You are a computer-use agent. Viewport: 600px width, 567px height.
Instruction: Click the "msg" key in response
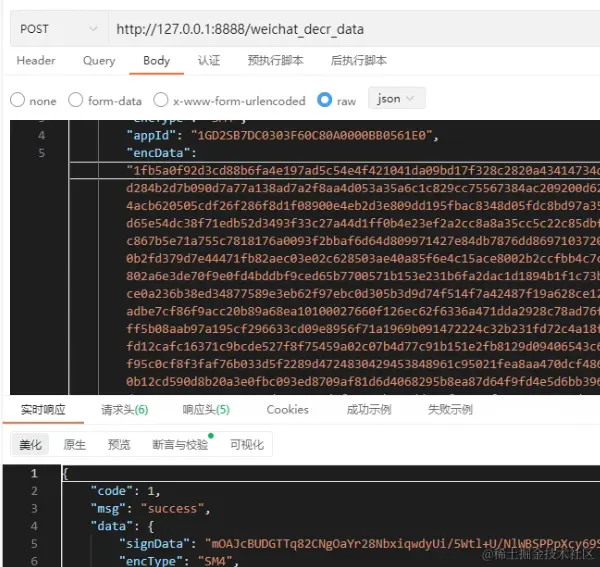tap(108, 509)
